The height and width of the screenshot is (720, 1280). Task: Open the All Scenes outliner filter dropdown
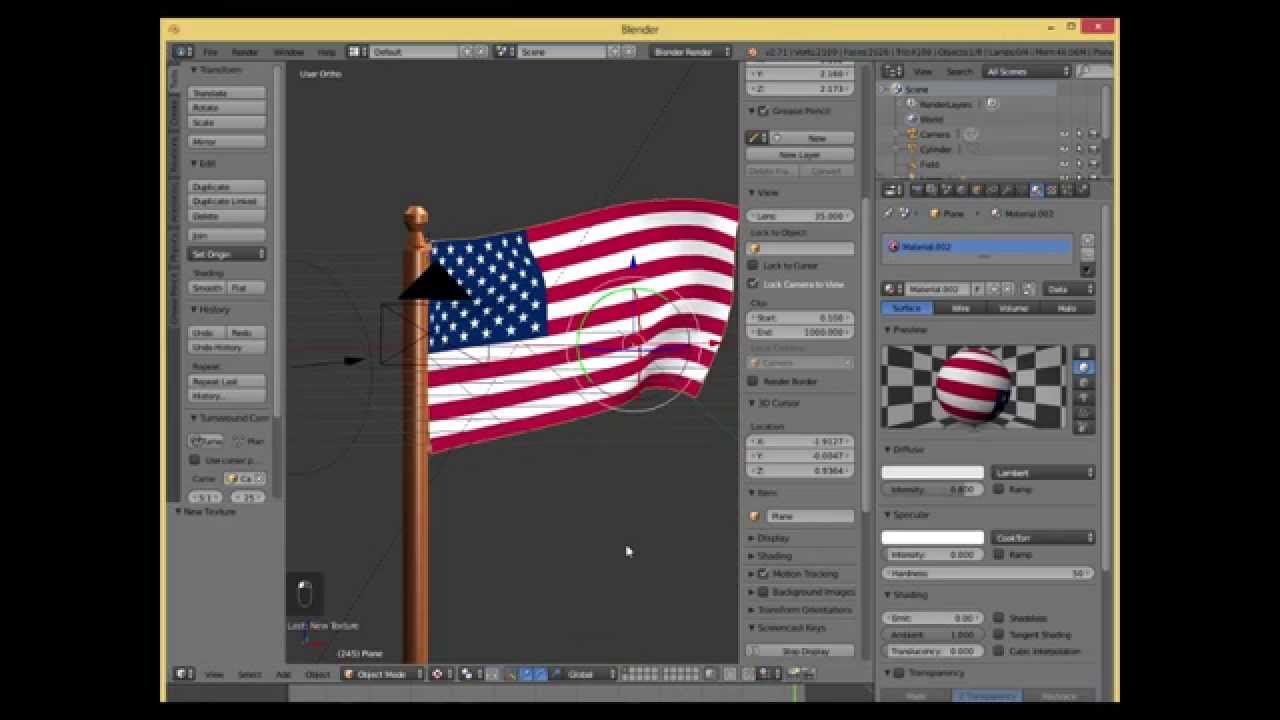tap(1027, 71)
